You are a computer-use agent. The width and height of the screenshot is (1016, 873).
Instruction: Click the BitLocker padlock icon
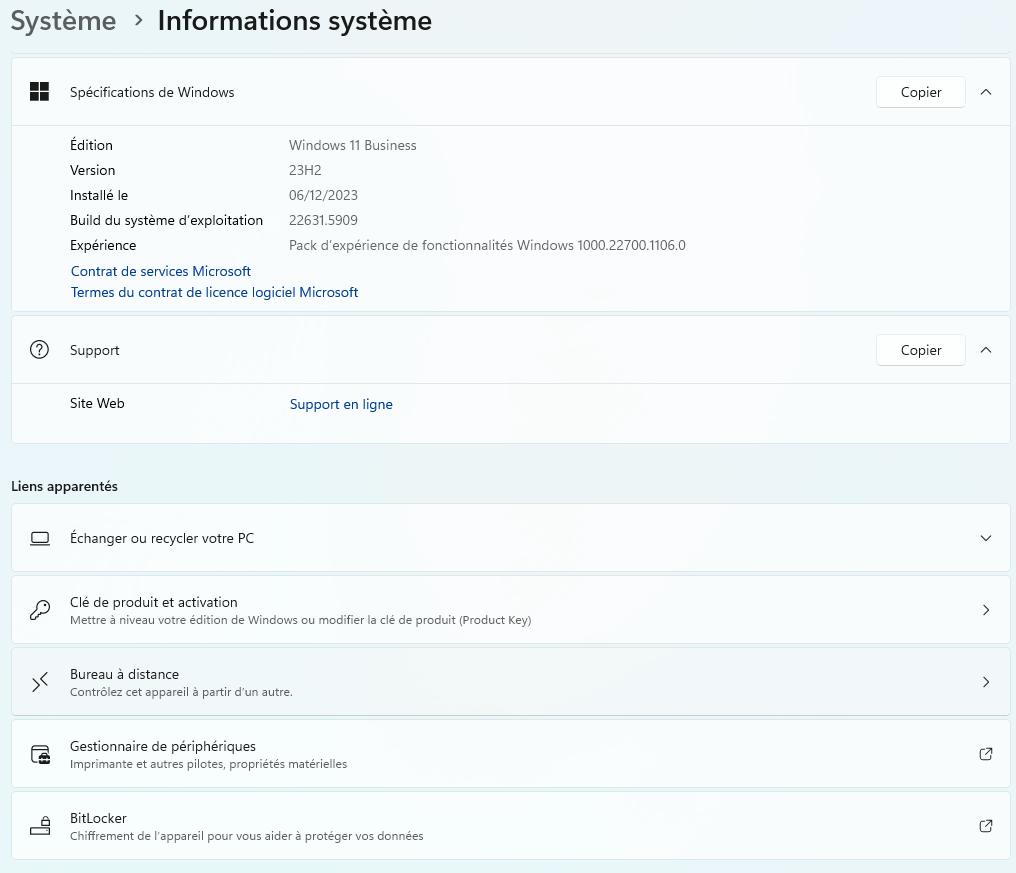pos(40,826)
